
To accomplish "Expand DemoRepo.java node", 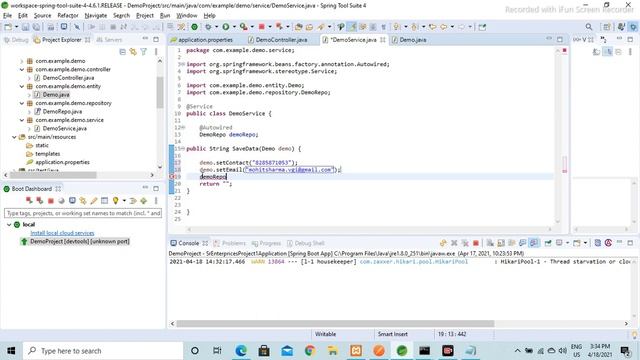I will tap(29, 111).
